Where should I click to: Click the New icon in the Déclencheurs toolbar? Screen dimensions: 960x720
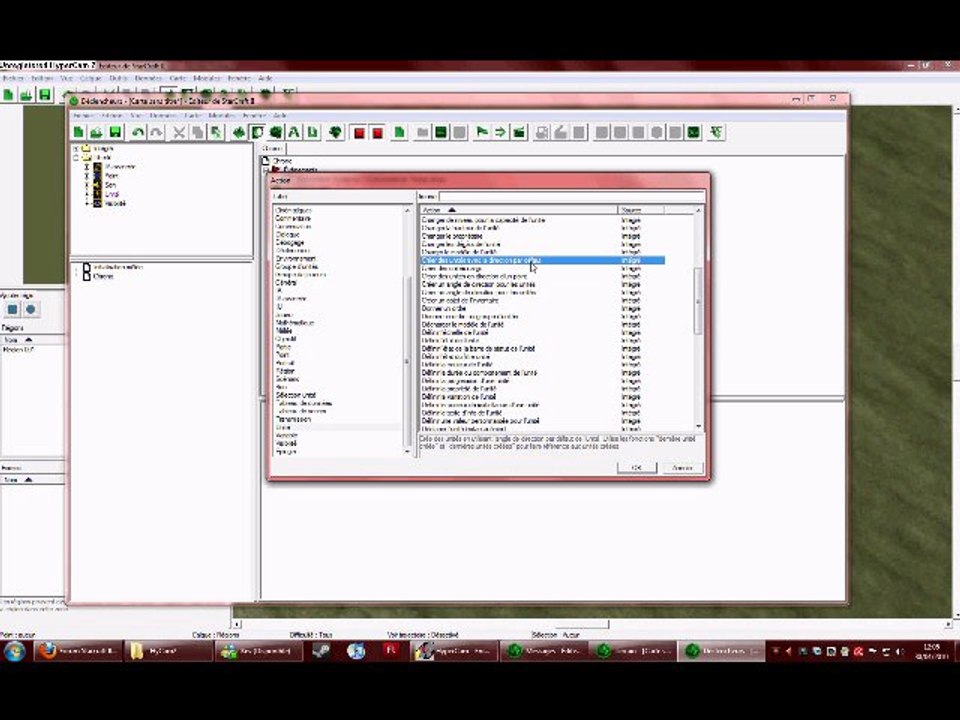(78, 132)
